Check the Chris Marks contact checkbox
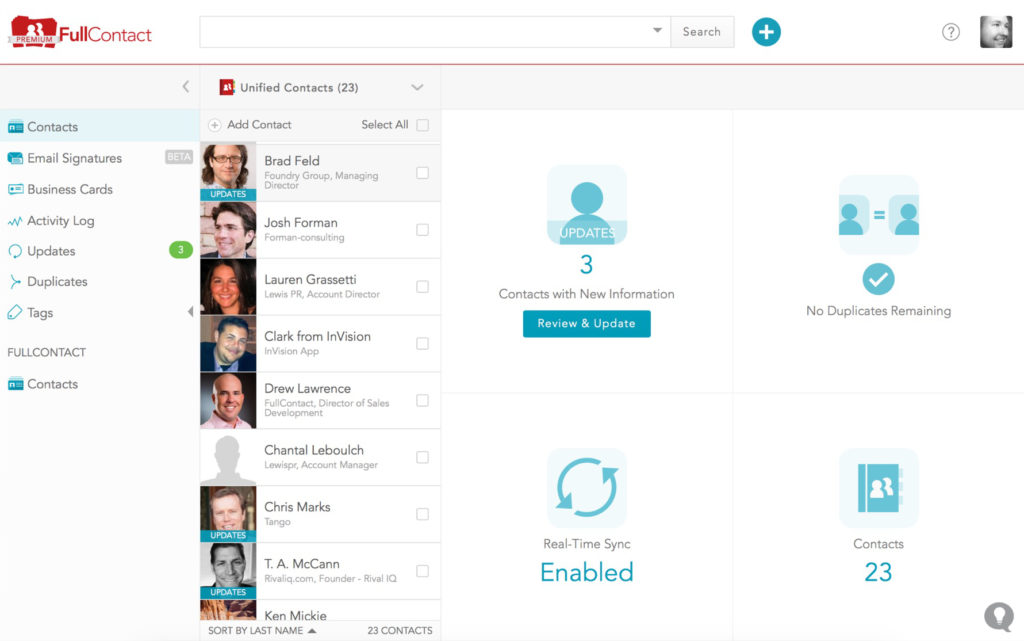 click(423, 514)
